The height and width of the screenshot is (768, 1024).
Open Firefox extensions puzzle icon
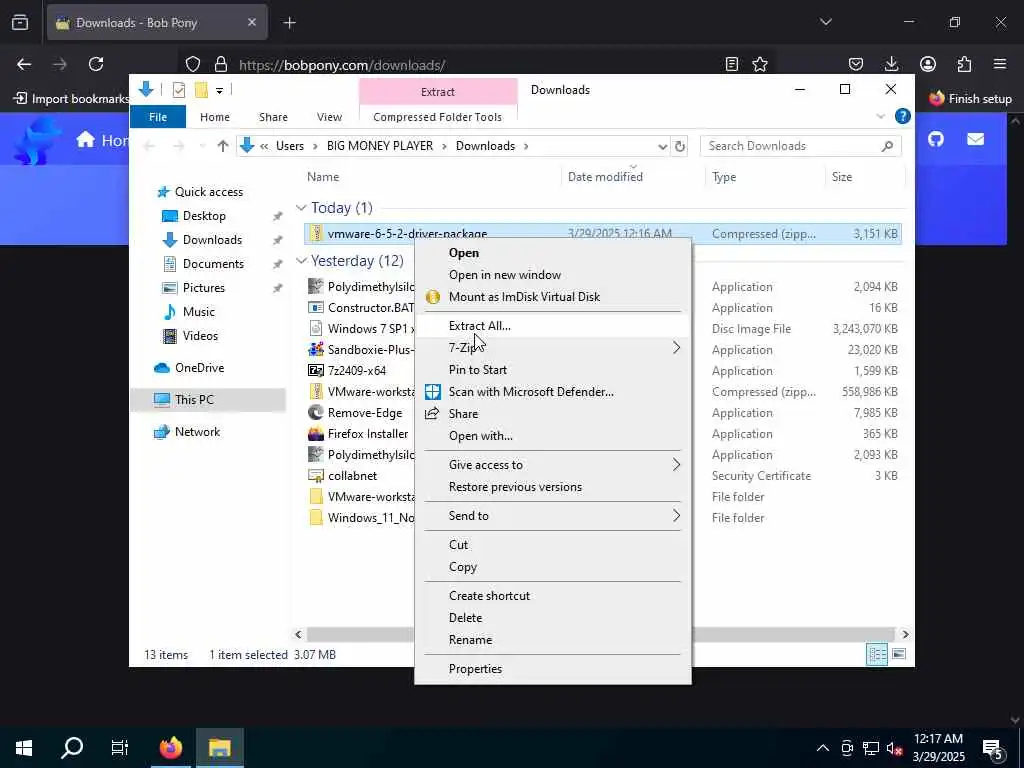tap(964, 64)
